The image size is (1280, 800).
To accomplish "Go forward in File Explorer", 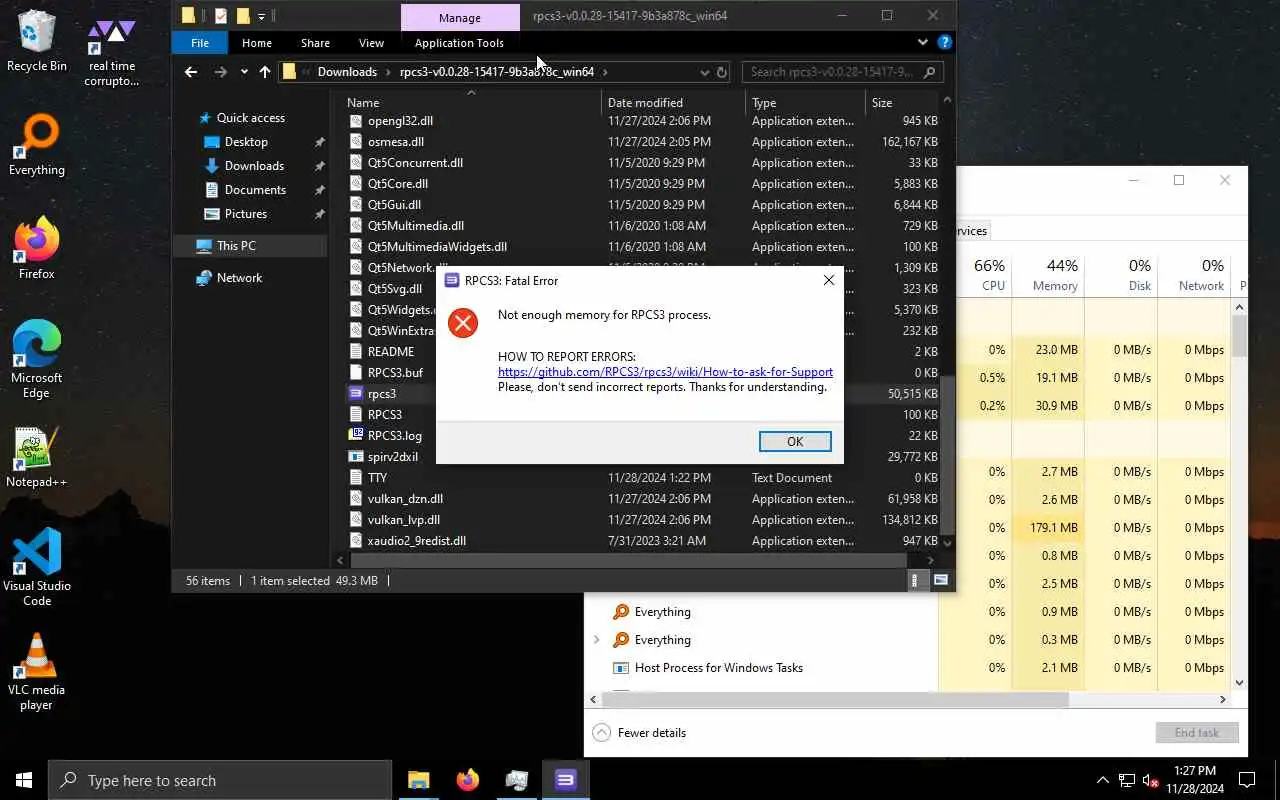I will (221, 72).
